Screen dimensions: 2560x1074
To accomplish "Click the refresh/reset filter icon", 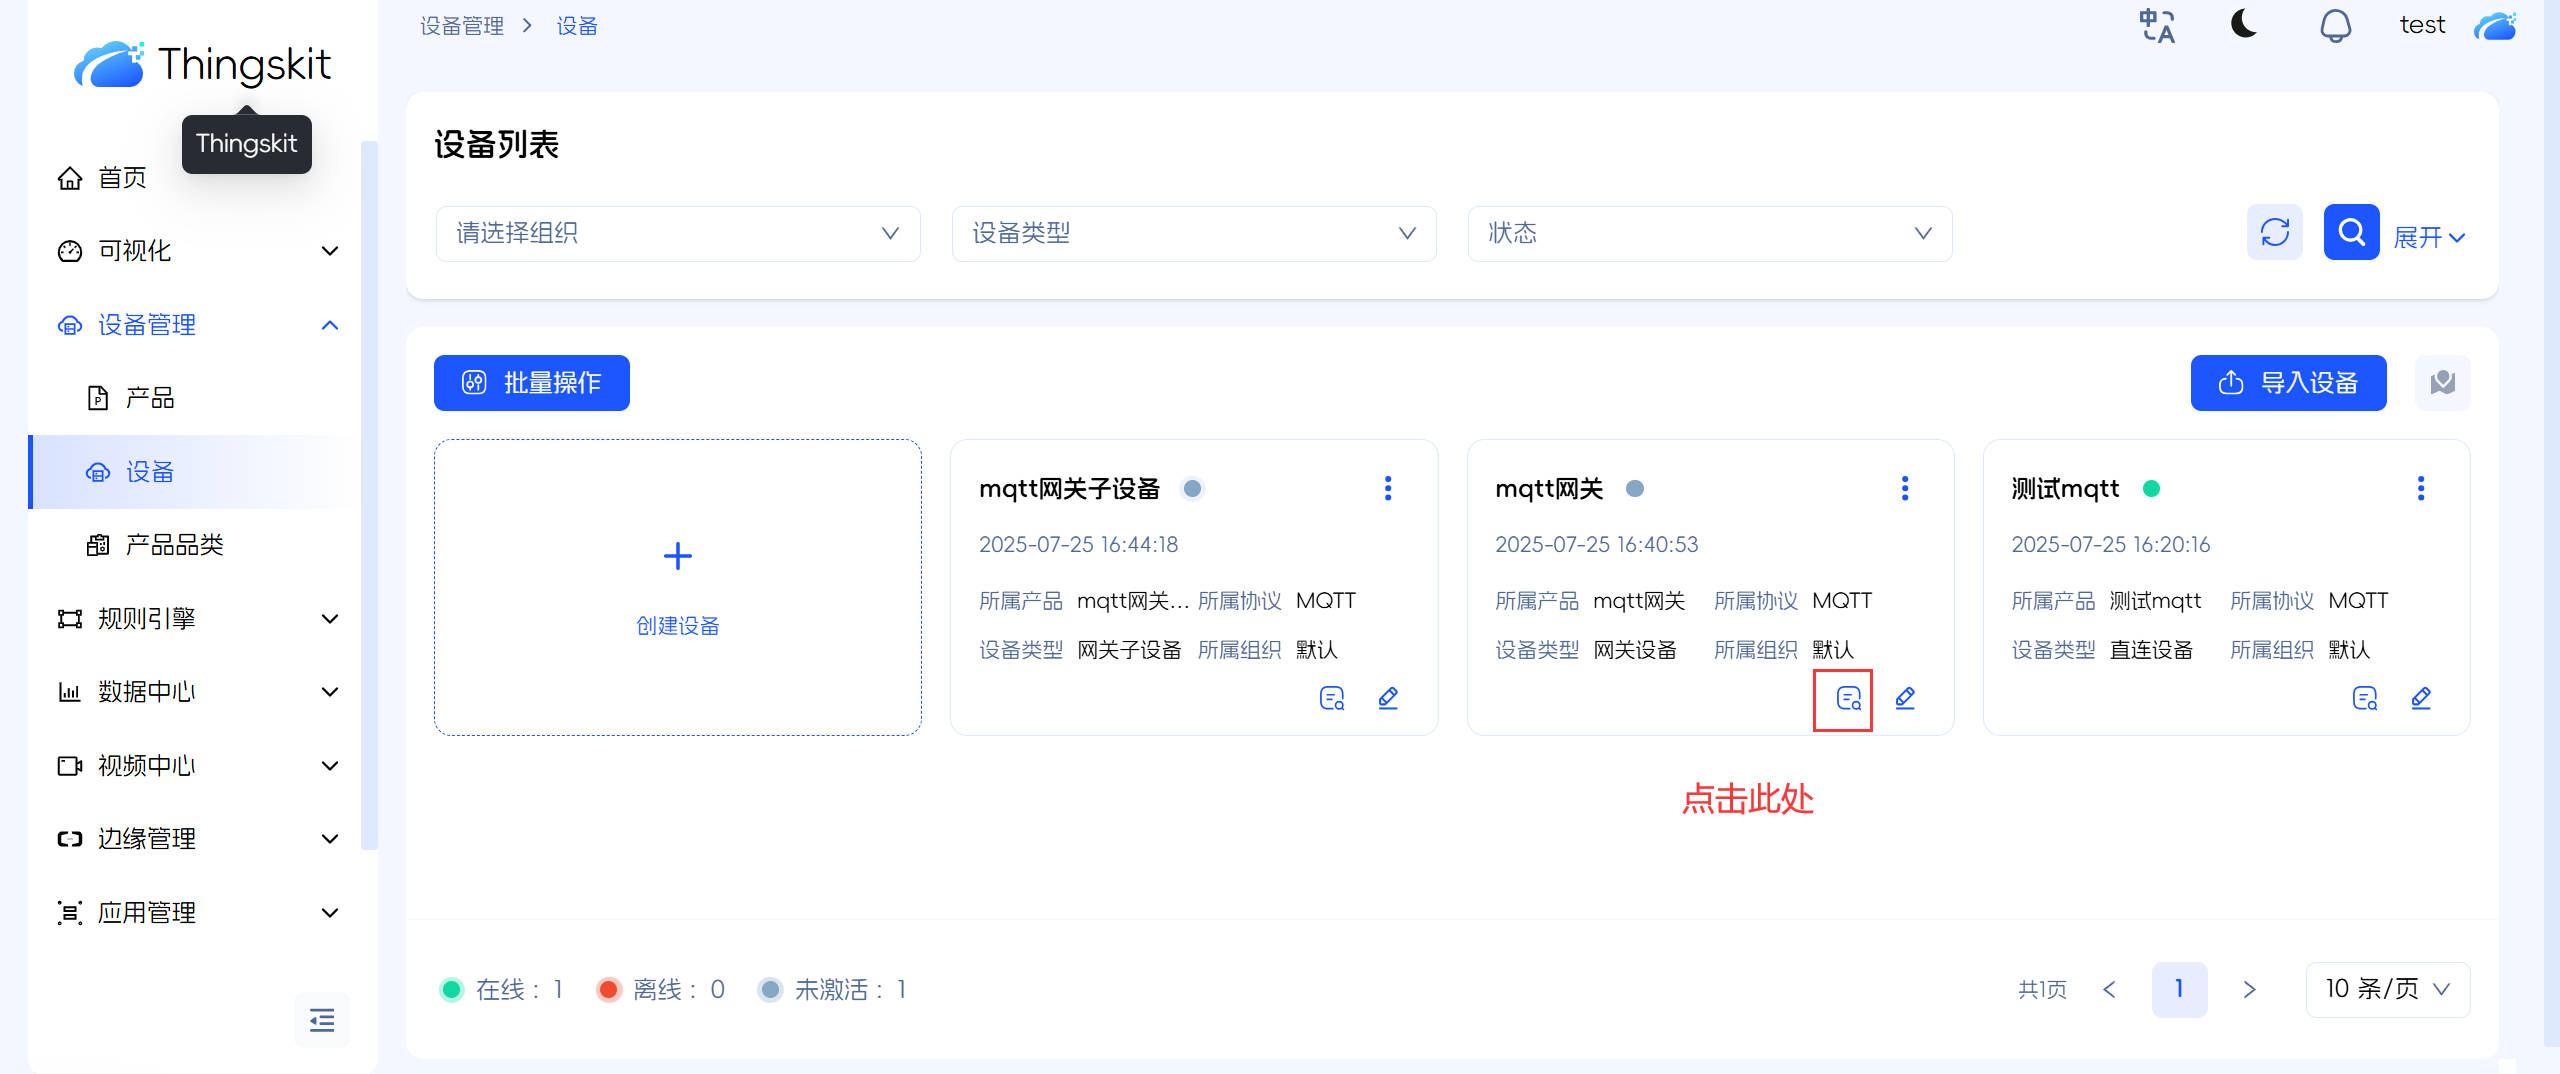I will [x=2274, y=233].
